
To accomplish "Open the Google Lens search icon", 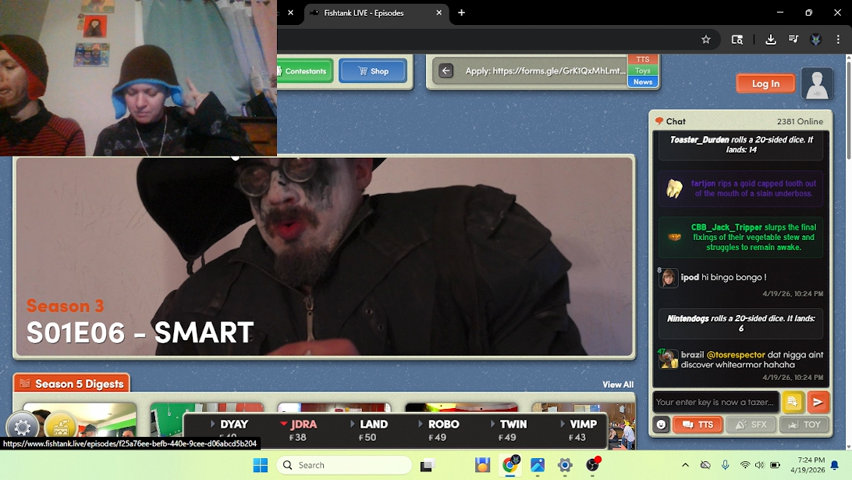I will click(x=737, y=39).
